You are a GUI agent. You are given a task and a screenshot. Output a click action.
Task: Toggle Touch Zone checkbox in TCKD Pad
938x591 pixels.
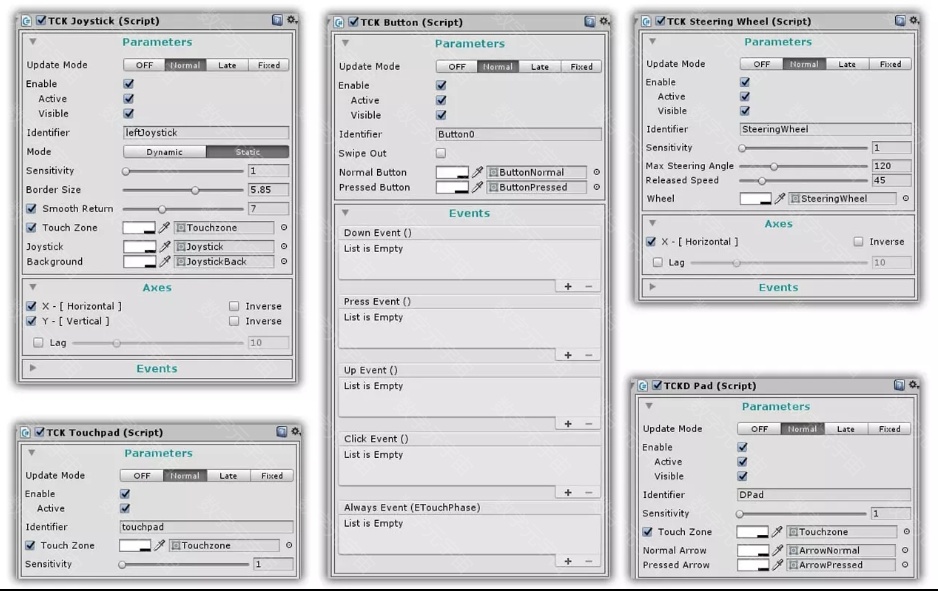[x=647, y=531]
